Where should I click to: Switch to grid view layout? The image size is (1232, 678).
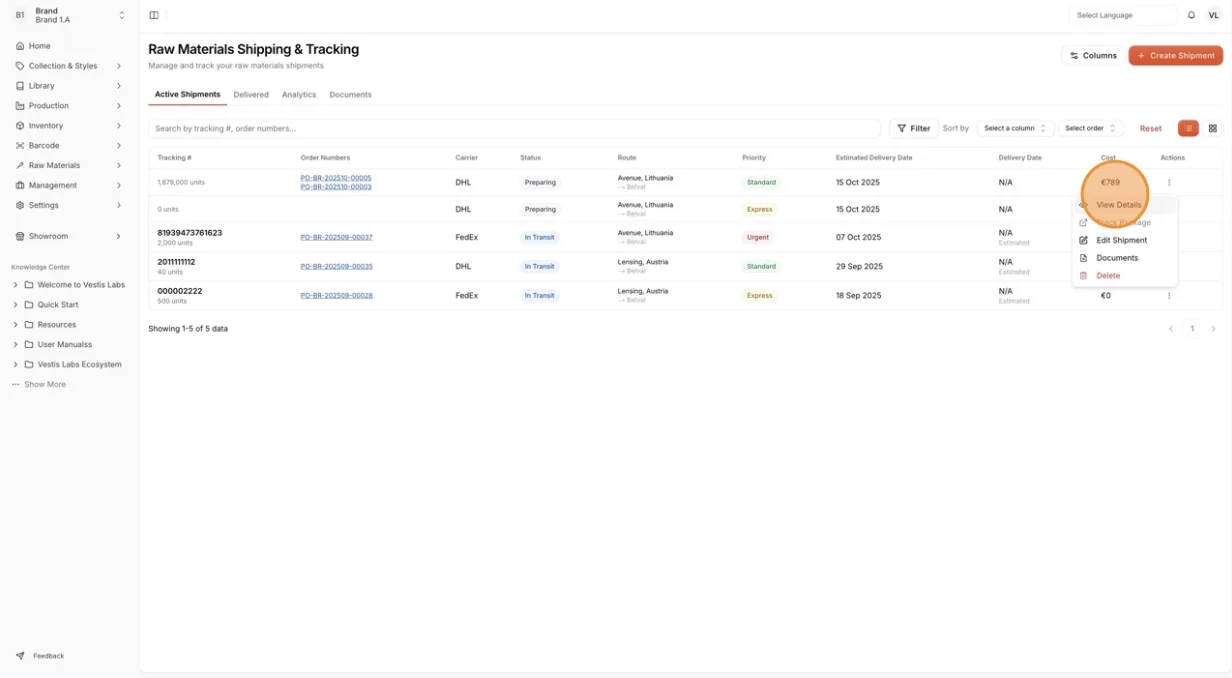coord(1213,128)
